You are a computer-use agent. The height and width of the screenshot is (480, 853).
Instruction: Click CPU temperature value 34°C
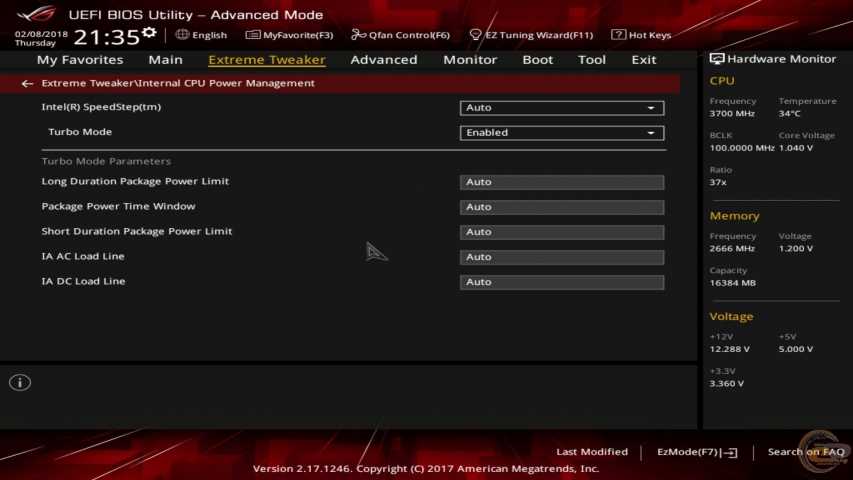(x=790, y=114)
